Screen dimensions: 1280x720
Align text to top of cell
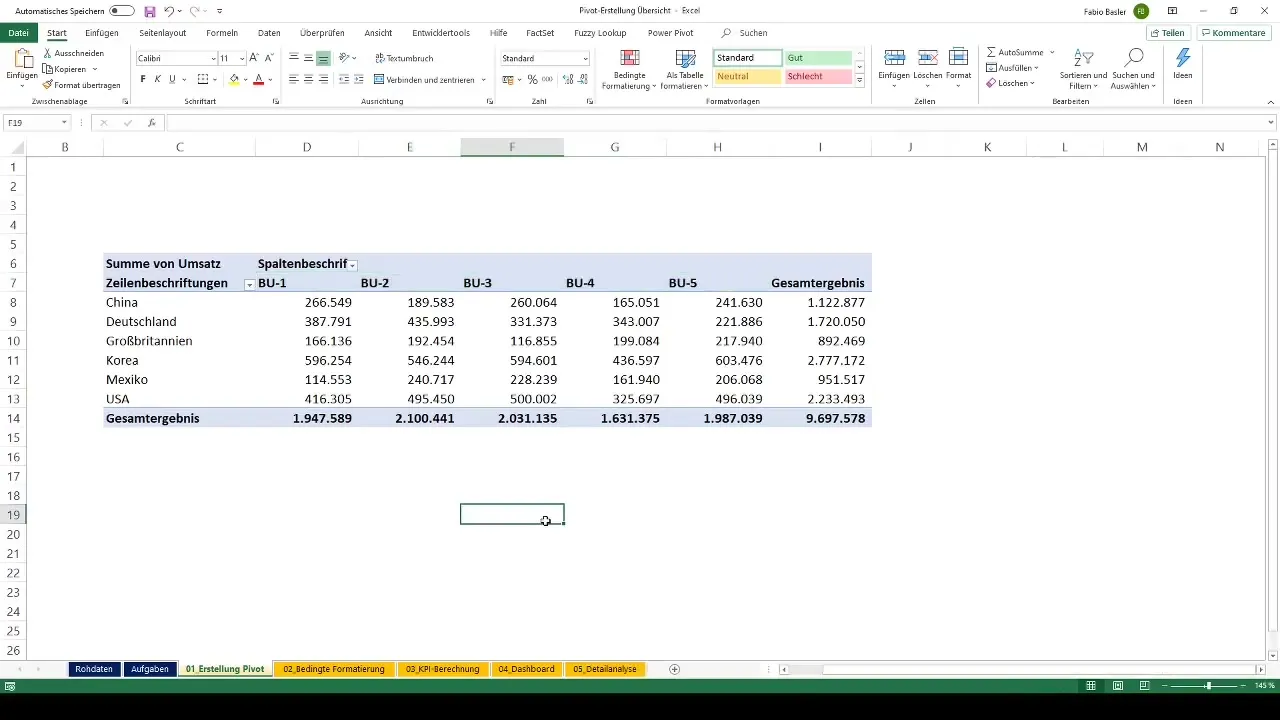click(x=294, y=58)
